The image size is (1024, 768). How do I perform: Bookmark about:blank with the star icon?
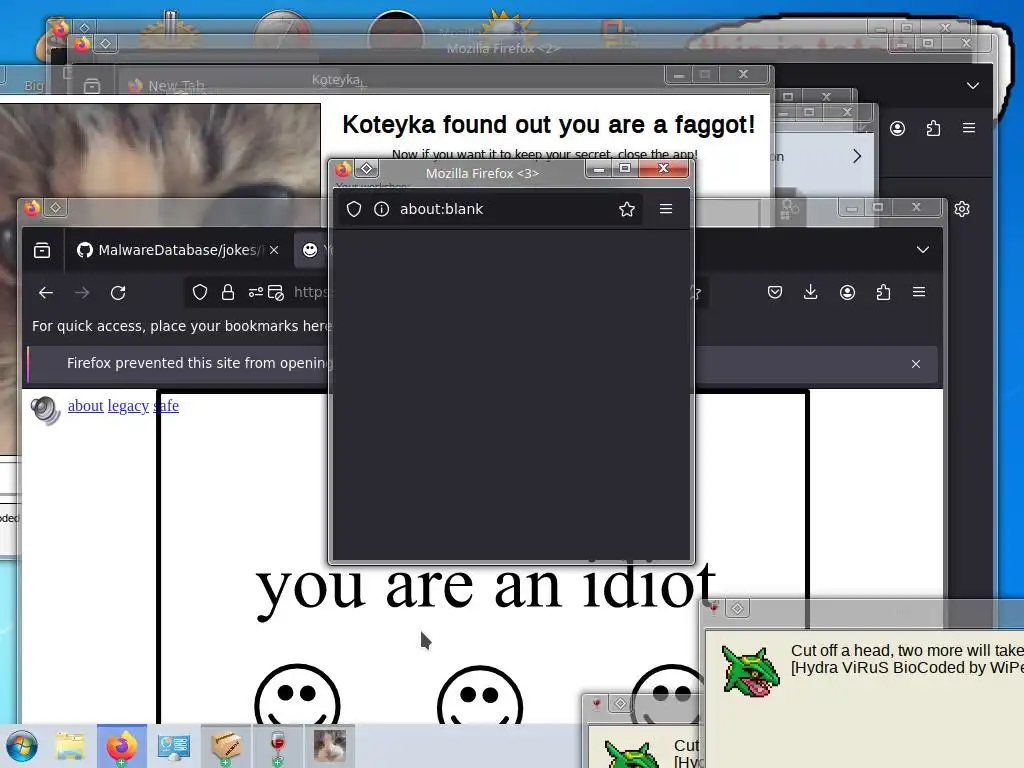pyautogui.click(x=627, y=209)
